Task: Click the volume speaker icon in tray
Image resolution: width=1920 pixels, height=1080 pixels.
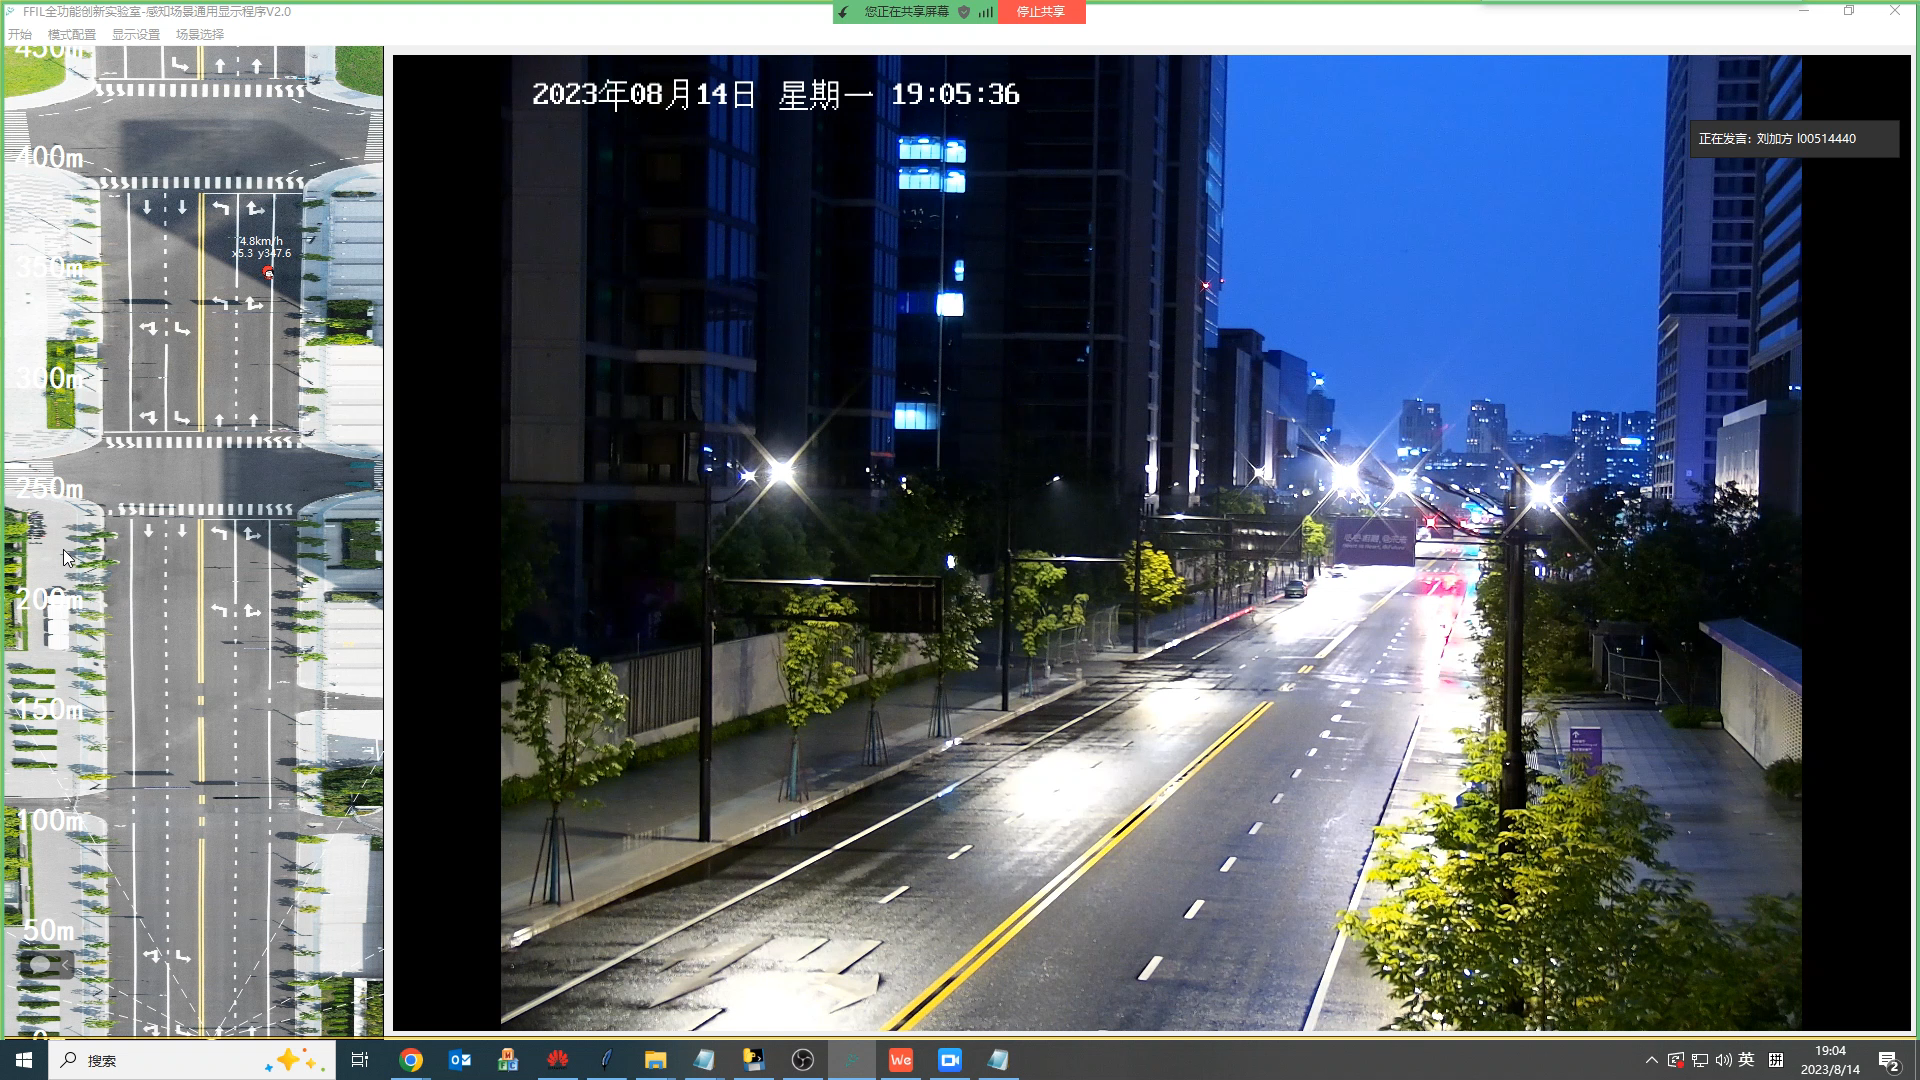Action: [1723, 1060]
